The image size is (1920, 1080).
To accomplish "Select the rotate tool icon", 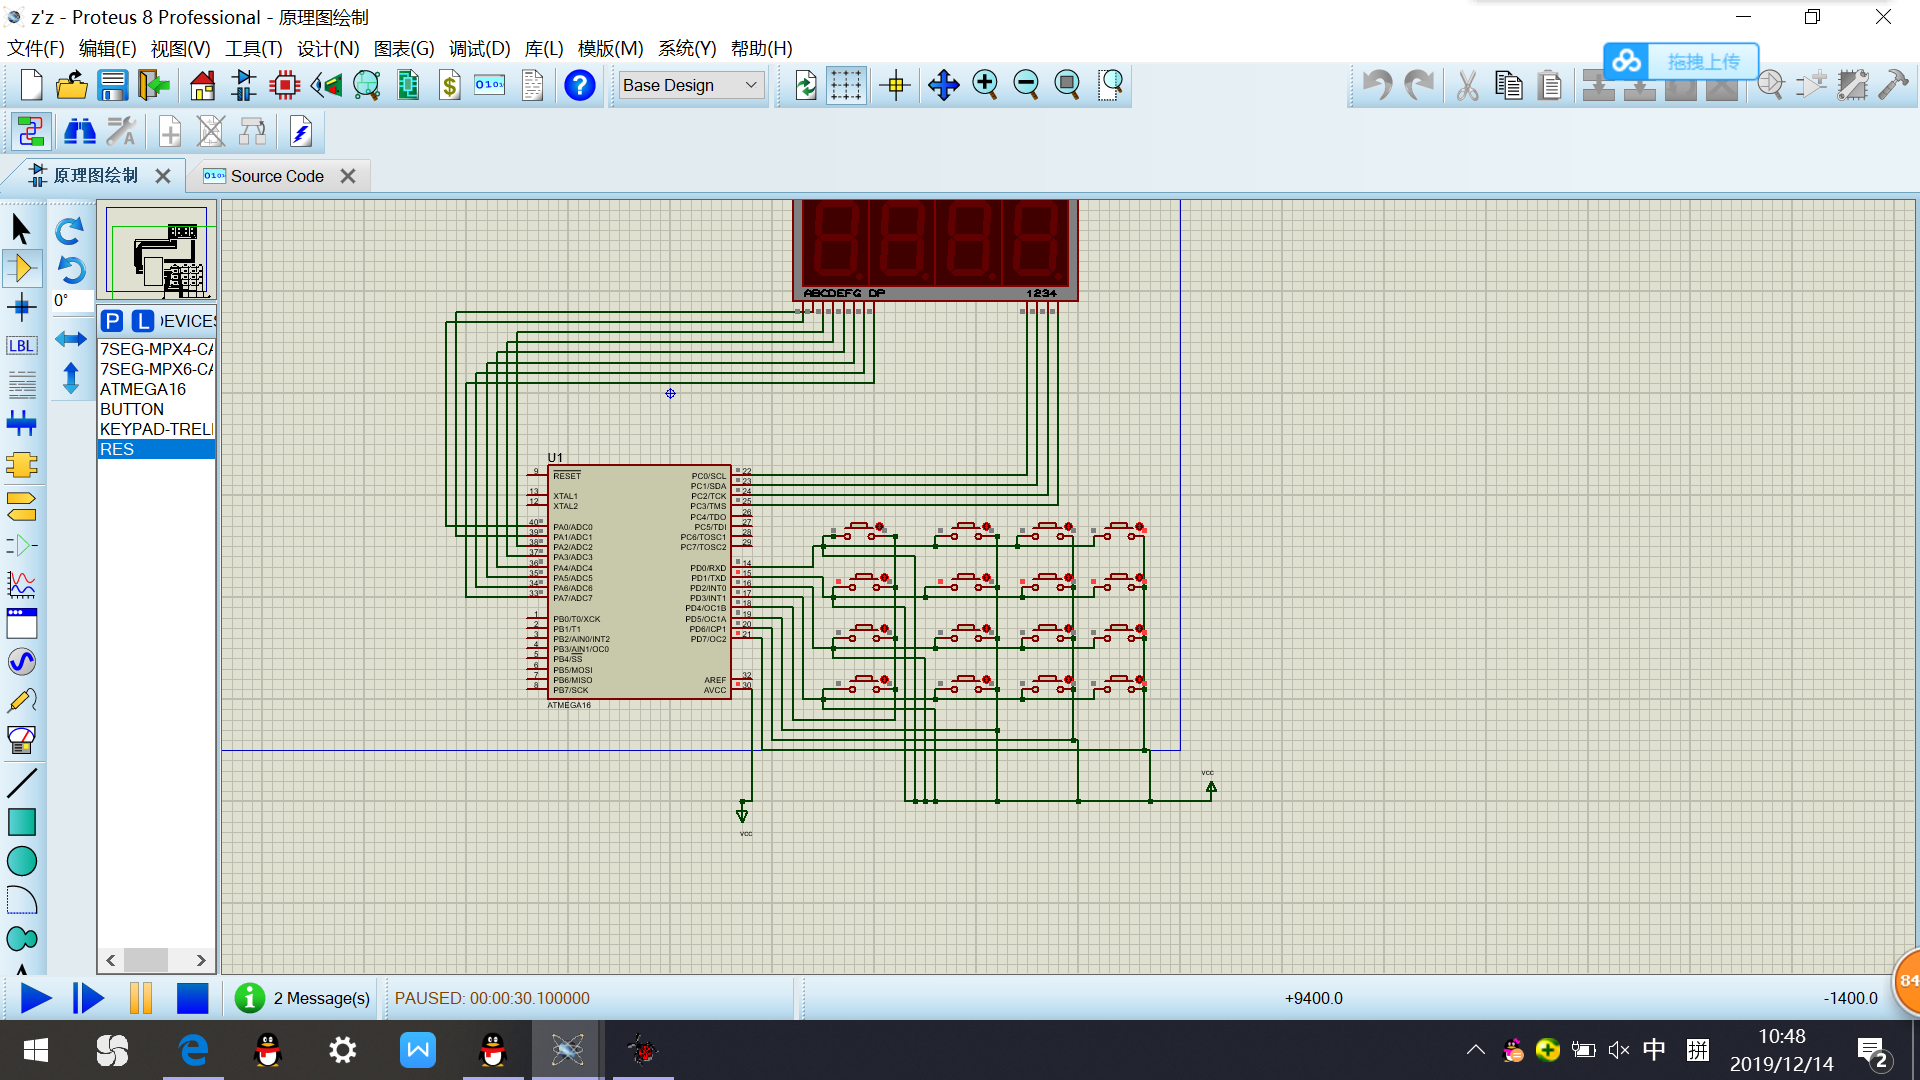I will 69,229.
